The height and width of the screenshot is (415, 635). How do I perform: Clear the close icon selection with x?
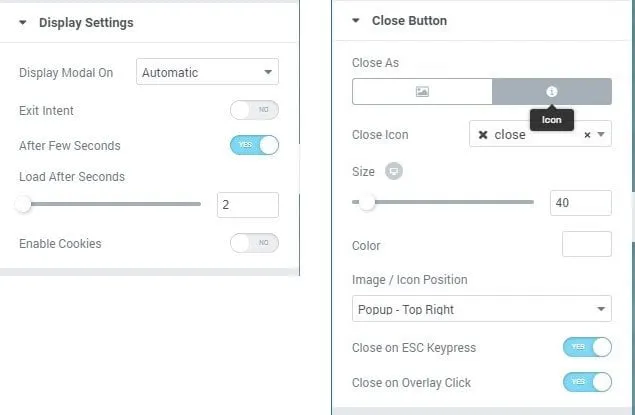tap(587, 135)
